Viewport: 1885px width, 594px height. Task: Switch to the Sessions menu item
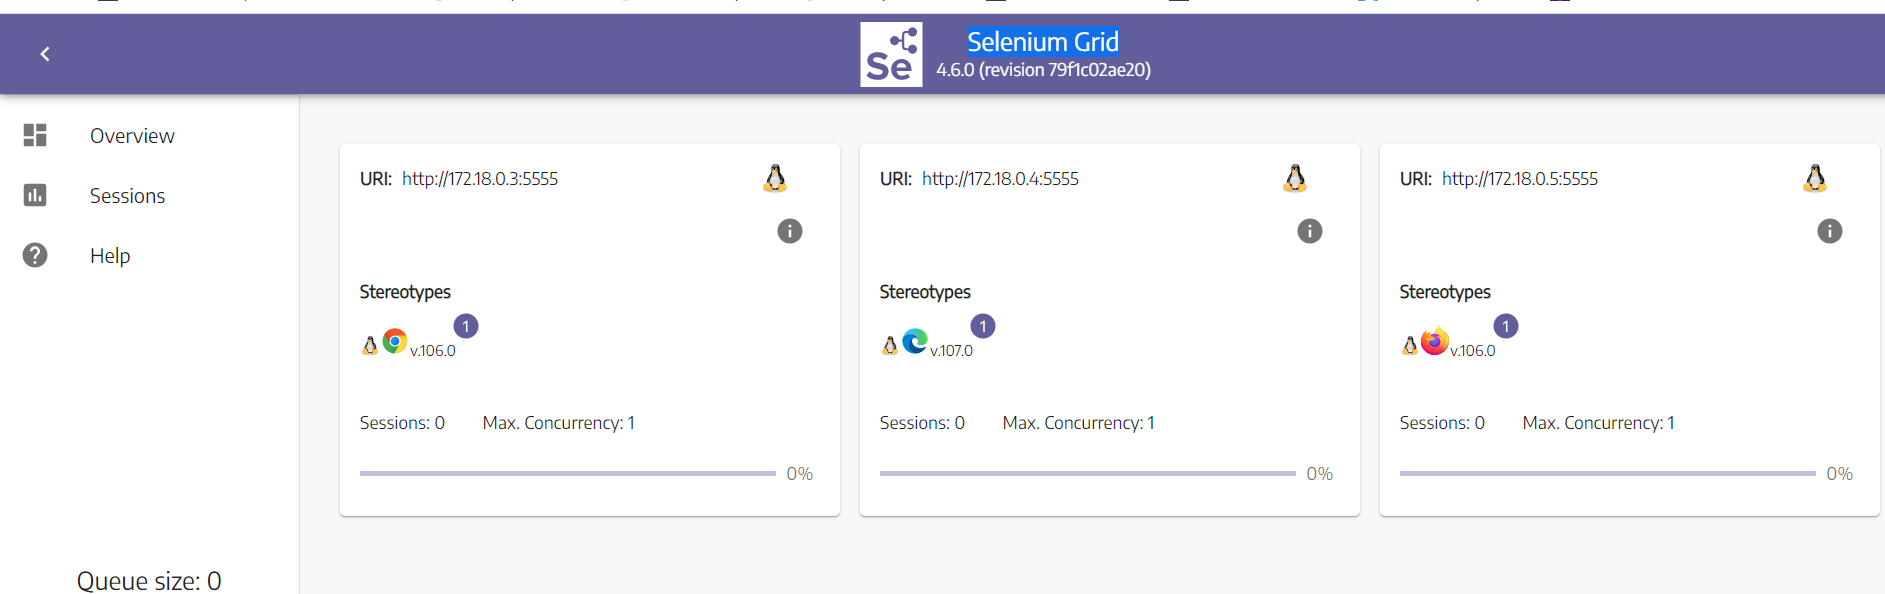[127, 195]
